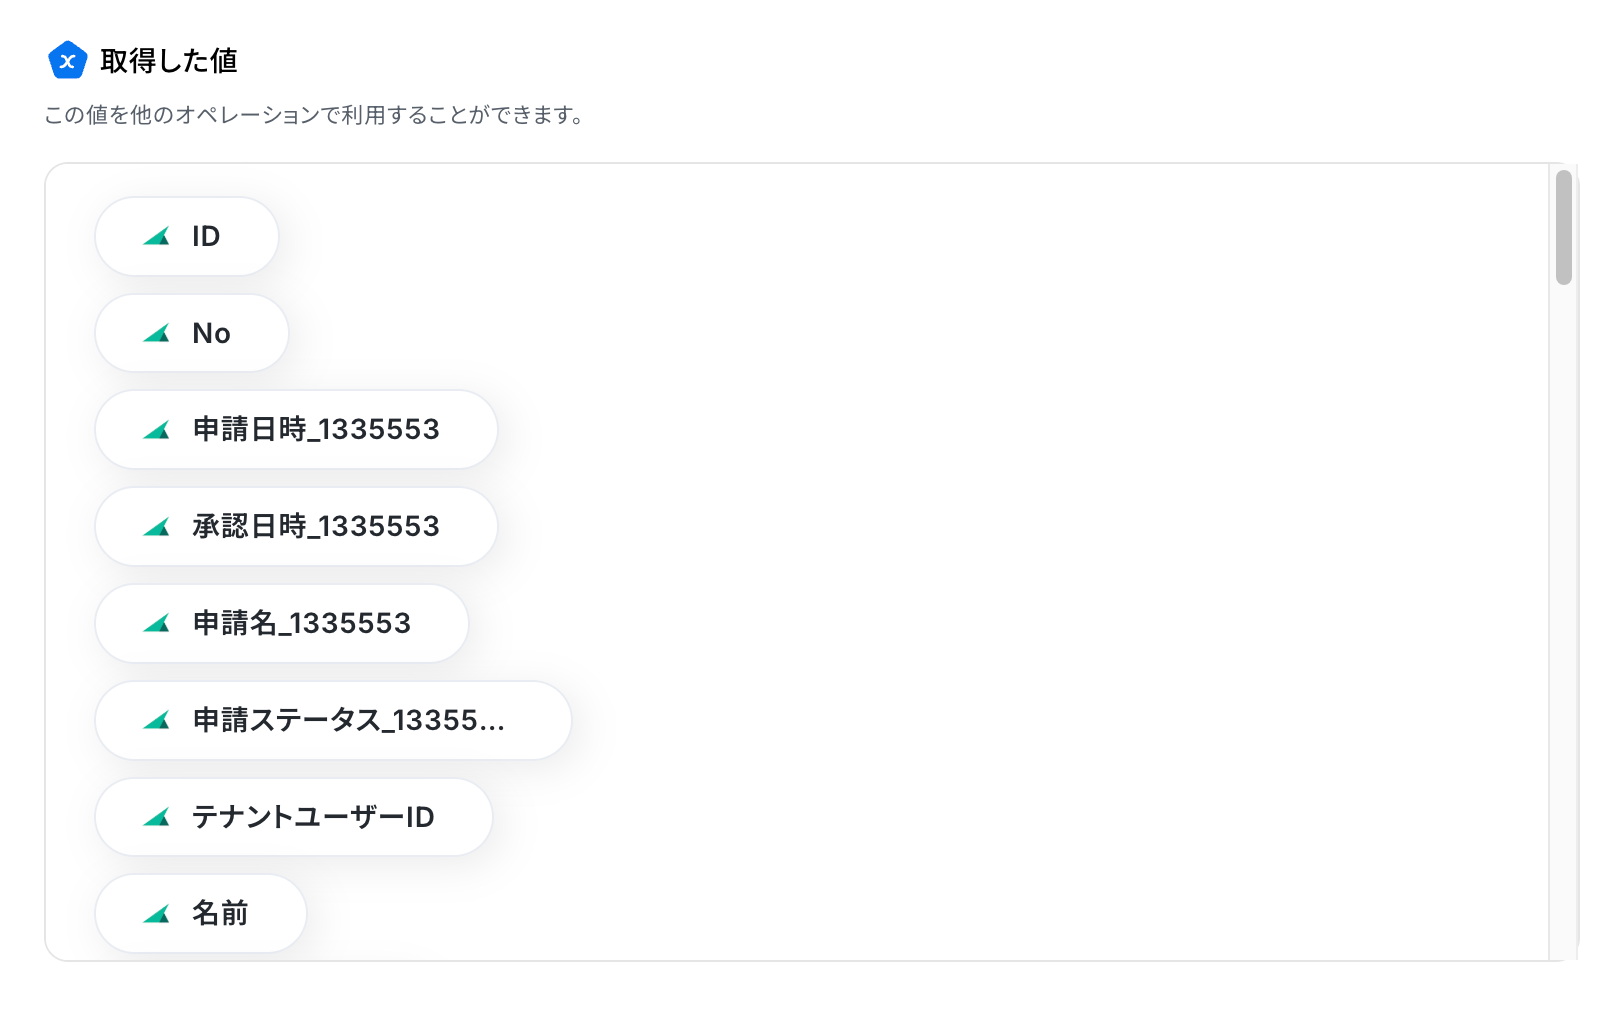The width and height of the screenshot is (1622, 1014).
Task: Select the No value chip
Action: point(192,333)
